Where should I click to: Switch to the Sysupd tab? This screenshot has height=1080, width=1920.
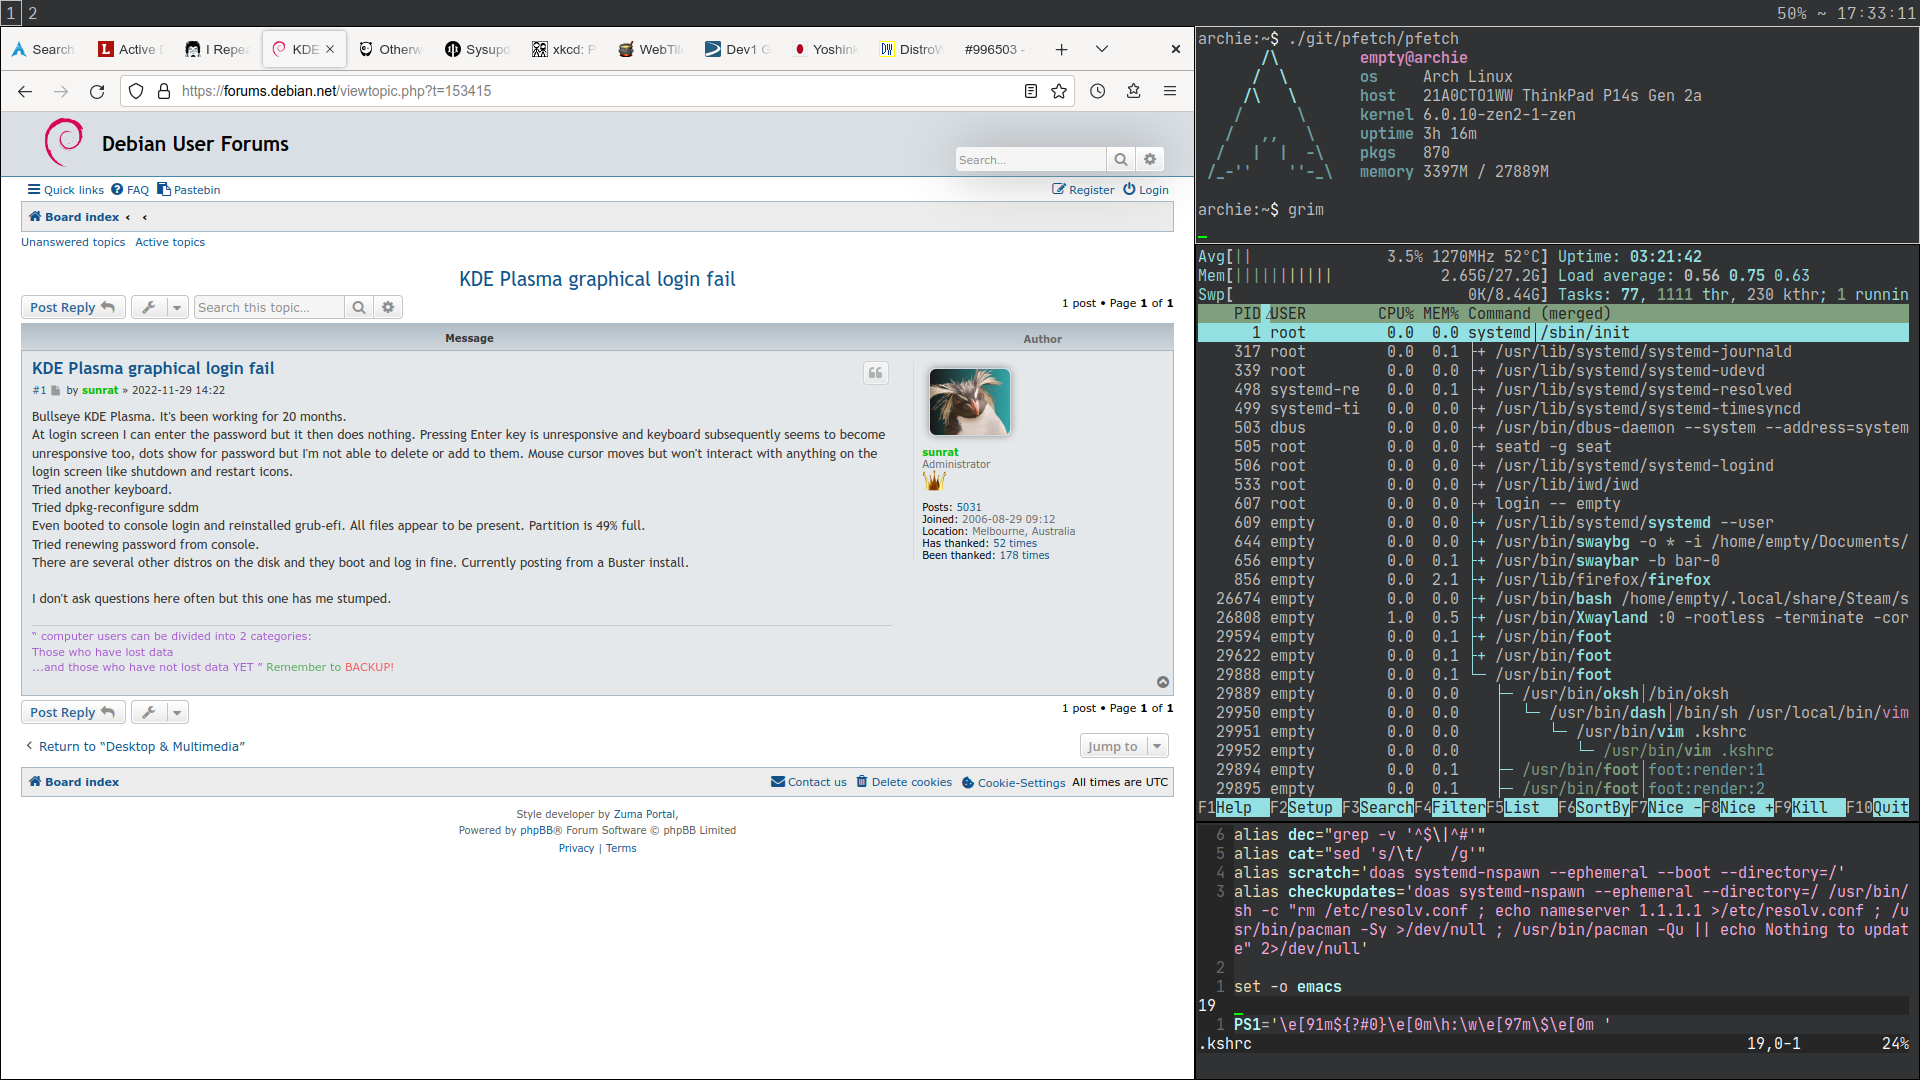pos(477,49)
